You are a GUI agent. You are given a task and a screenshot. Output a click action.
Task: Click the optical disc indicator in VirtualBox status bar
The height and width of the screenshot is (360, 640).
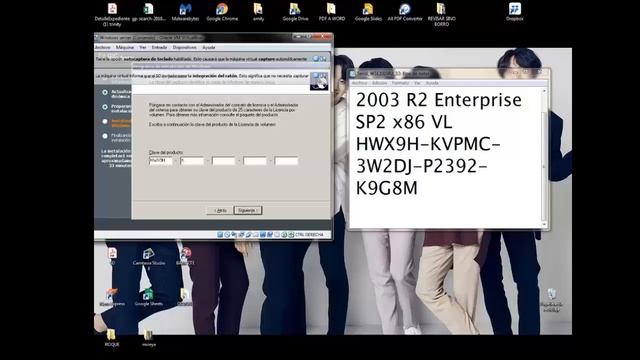(x=227, y=235)
